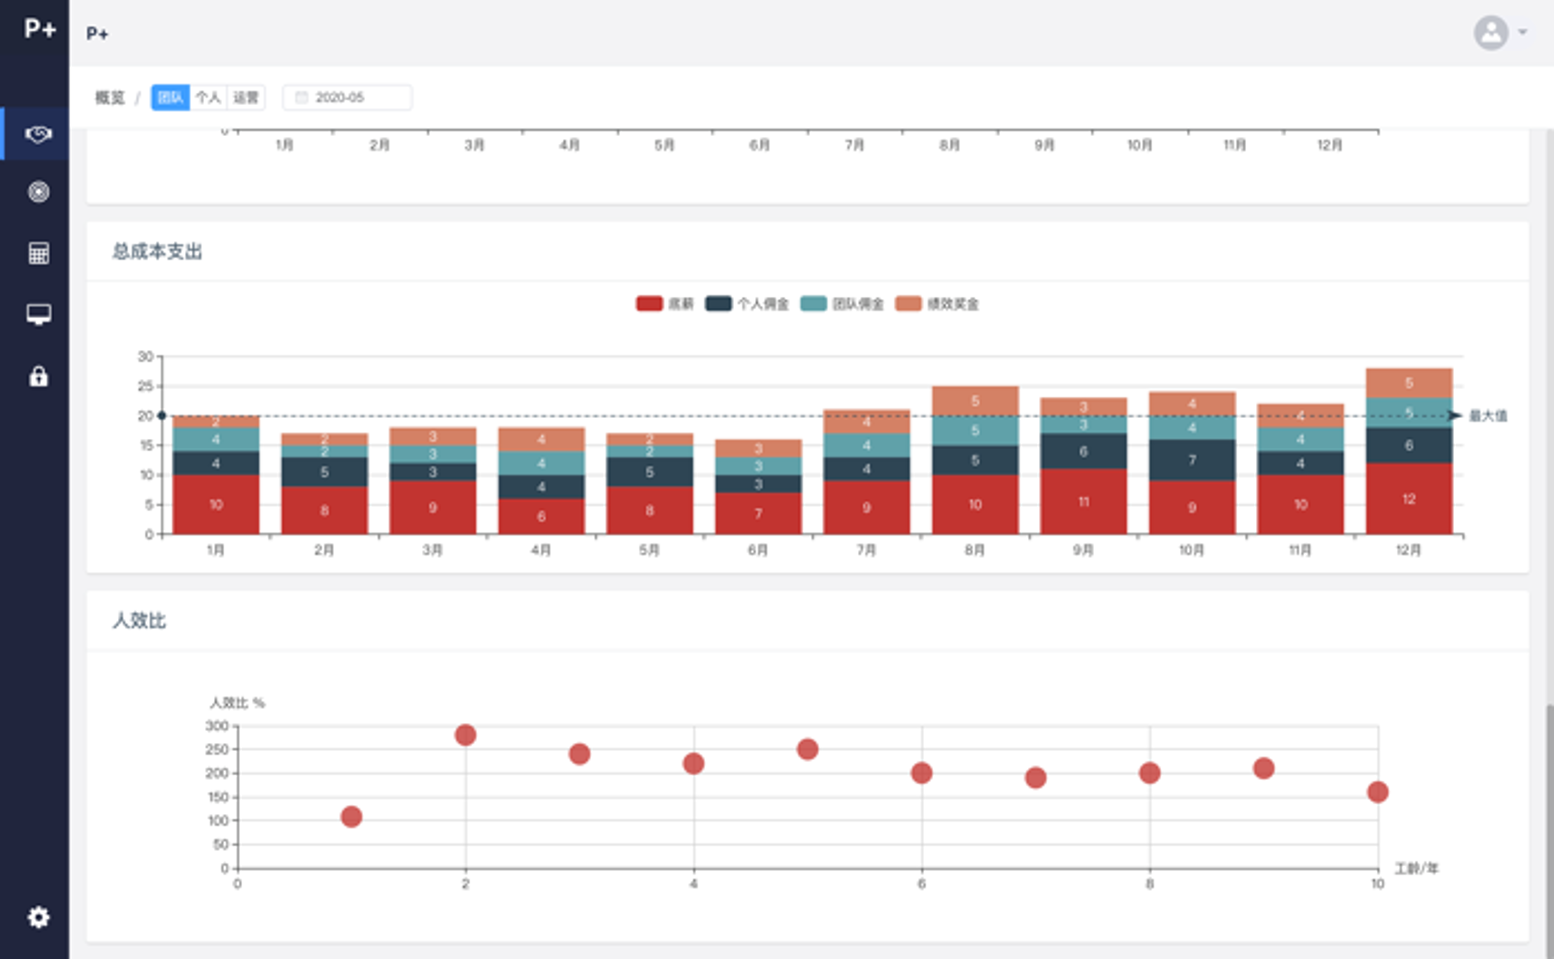Switch to the 运营 tab
Viewport: 1554px width, 959px height.
click(246, 97)
